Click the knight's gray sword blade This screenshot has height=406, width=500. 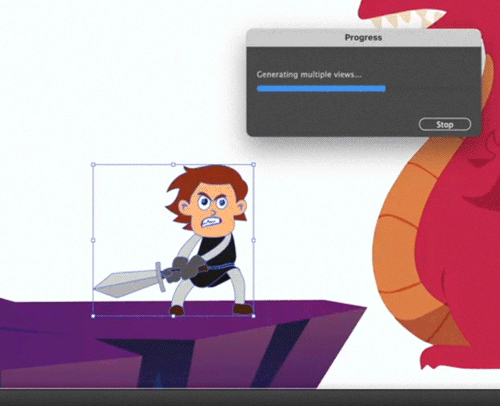coord(128,284)
